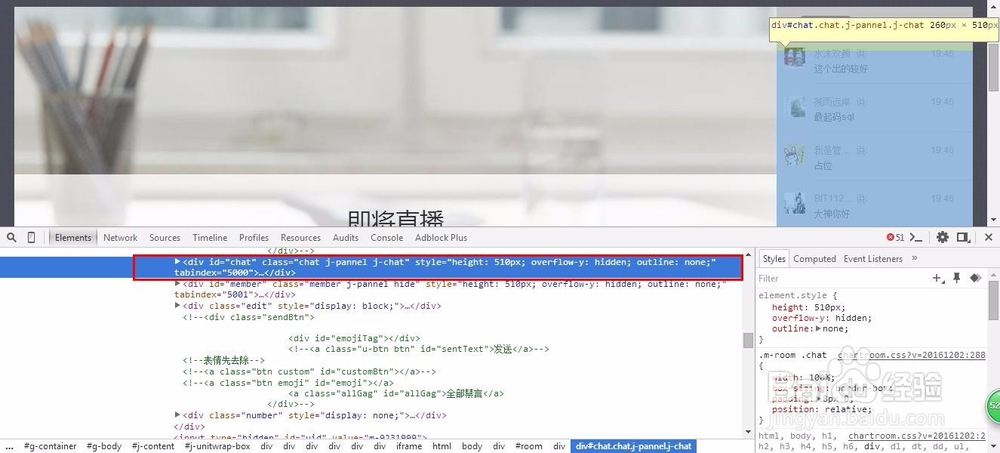This screenshot has width=1000, height=453.
Task: Click the green round 52 badge
Action: pos(992,405)
